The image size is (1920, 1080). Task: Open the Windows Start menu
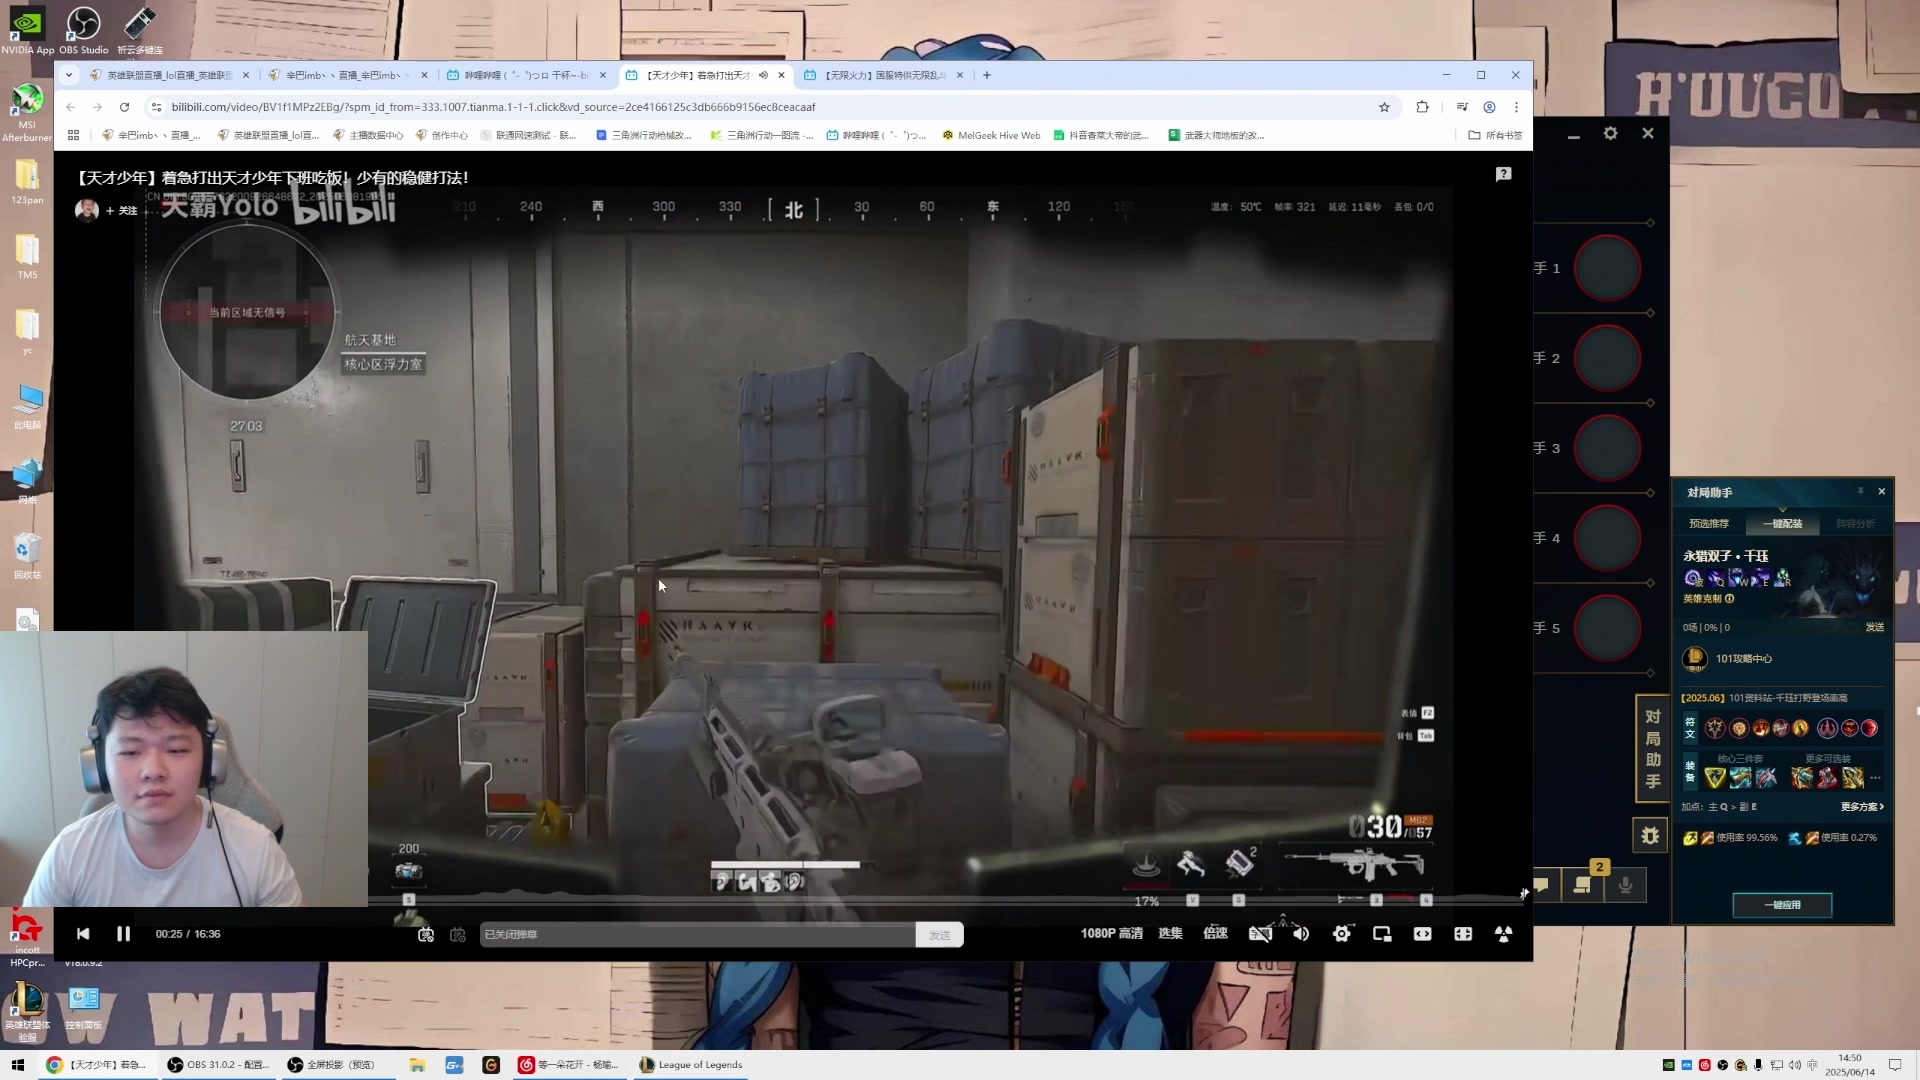[17, 1065]
